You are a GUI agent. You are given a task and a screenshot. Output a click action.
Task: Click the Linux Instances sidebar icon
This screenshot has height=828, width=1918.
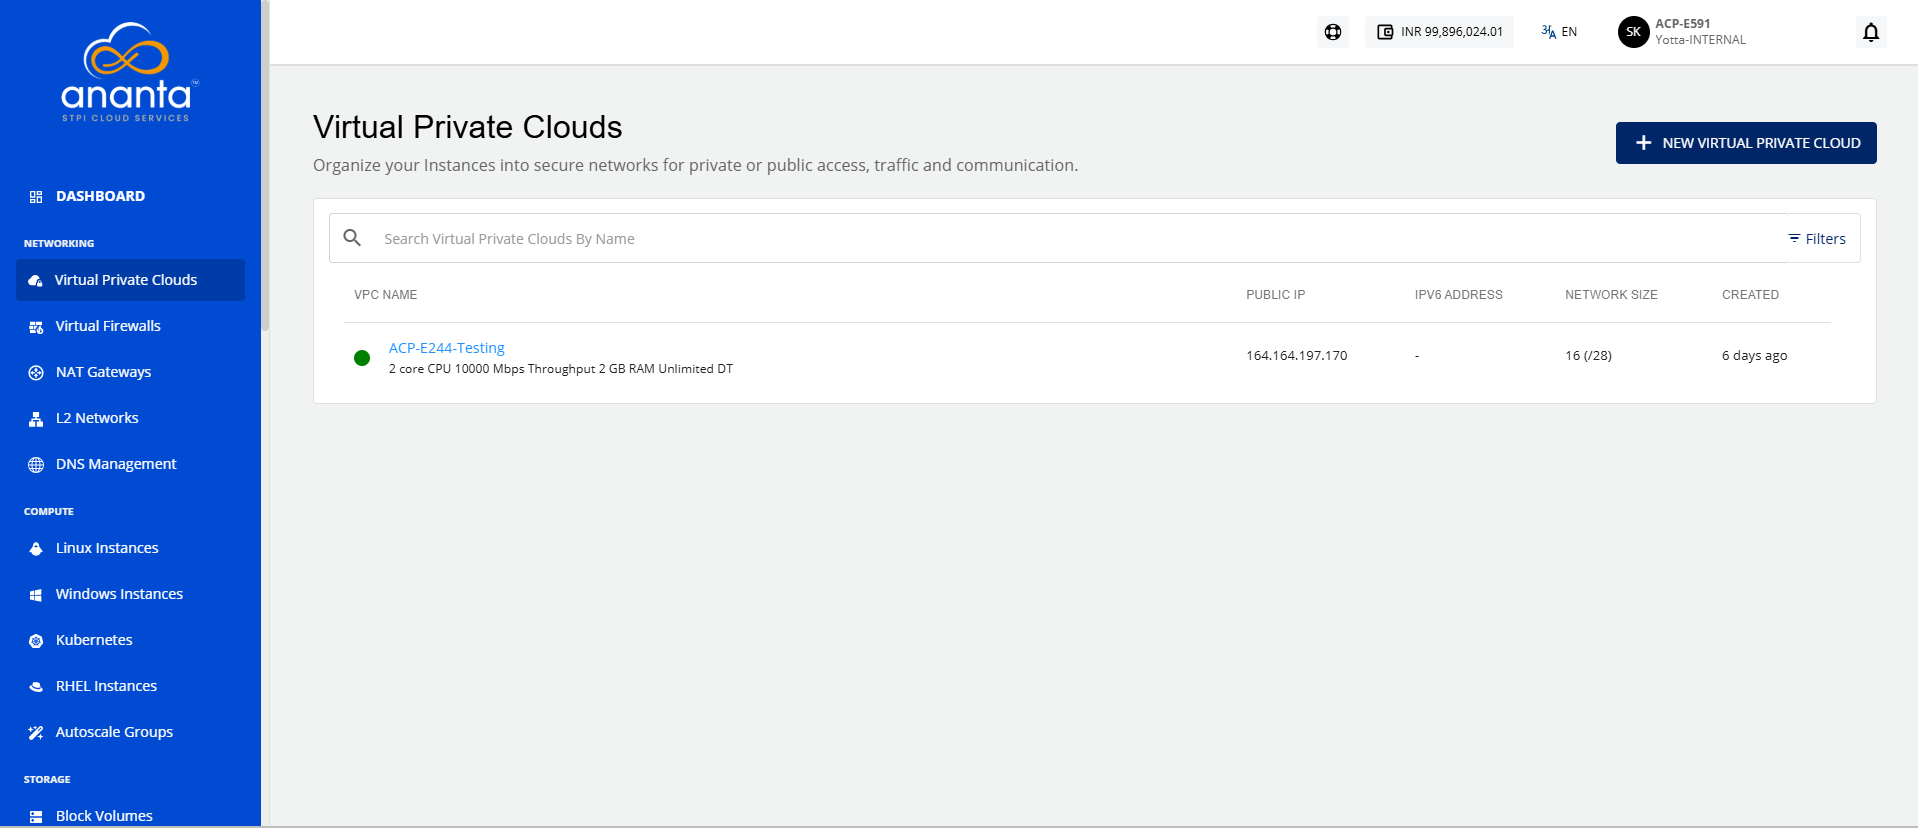[36, 549]
